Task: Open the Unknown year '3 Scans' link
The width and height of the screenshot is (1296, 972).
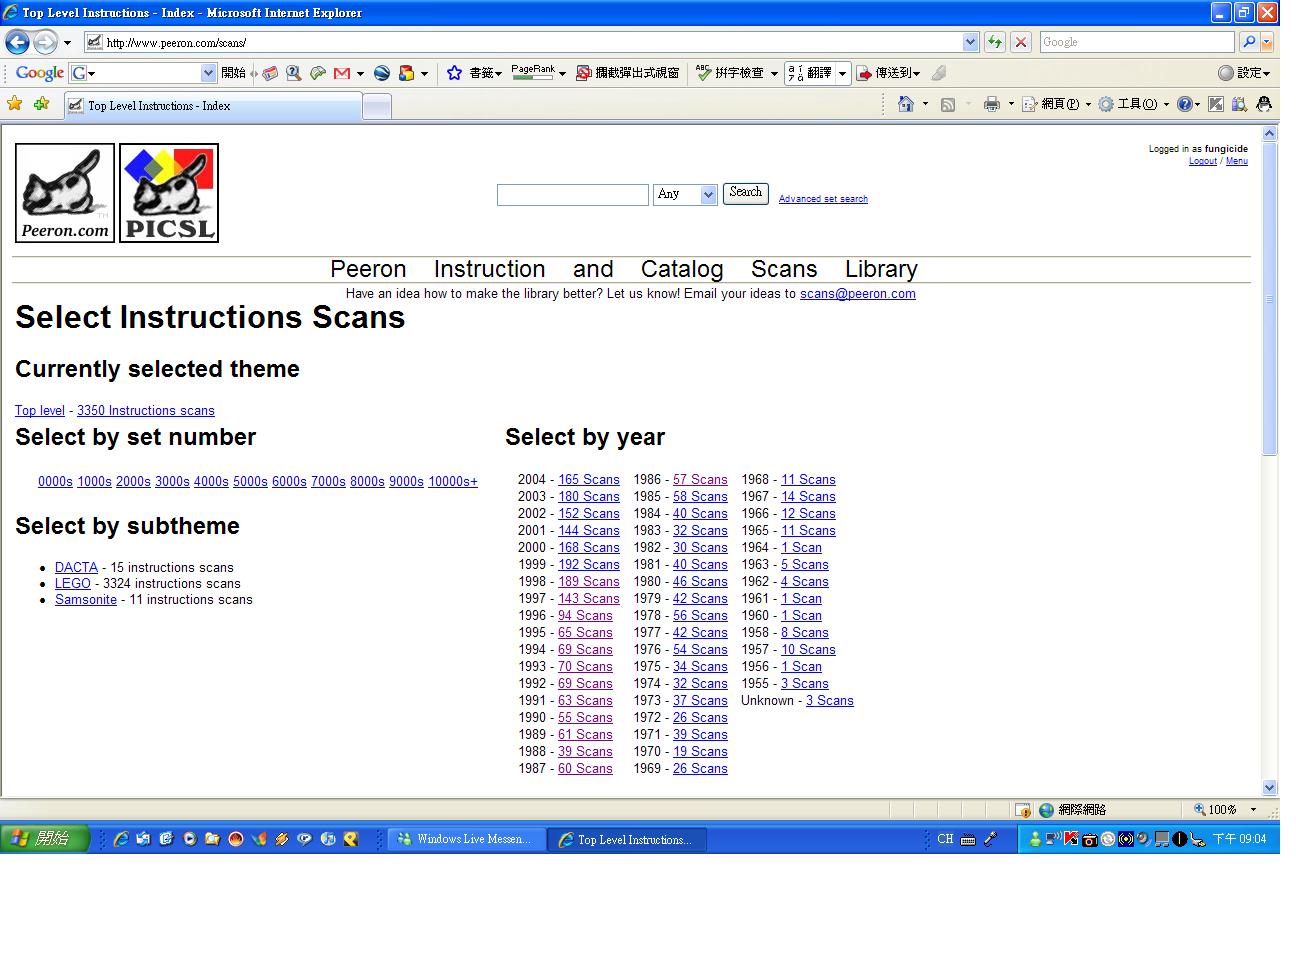Action: (830, 701)
